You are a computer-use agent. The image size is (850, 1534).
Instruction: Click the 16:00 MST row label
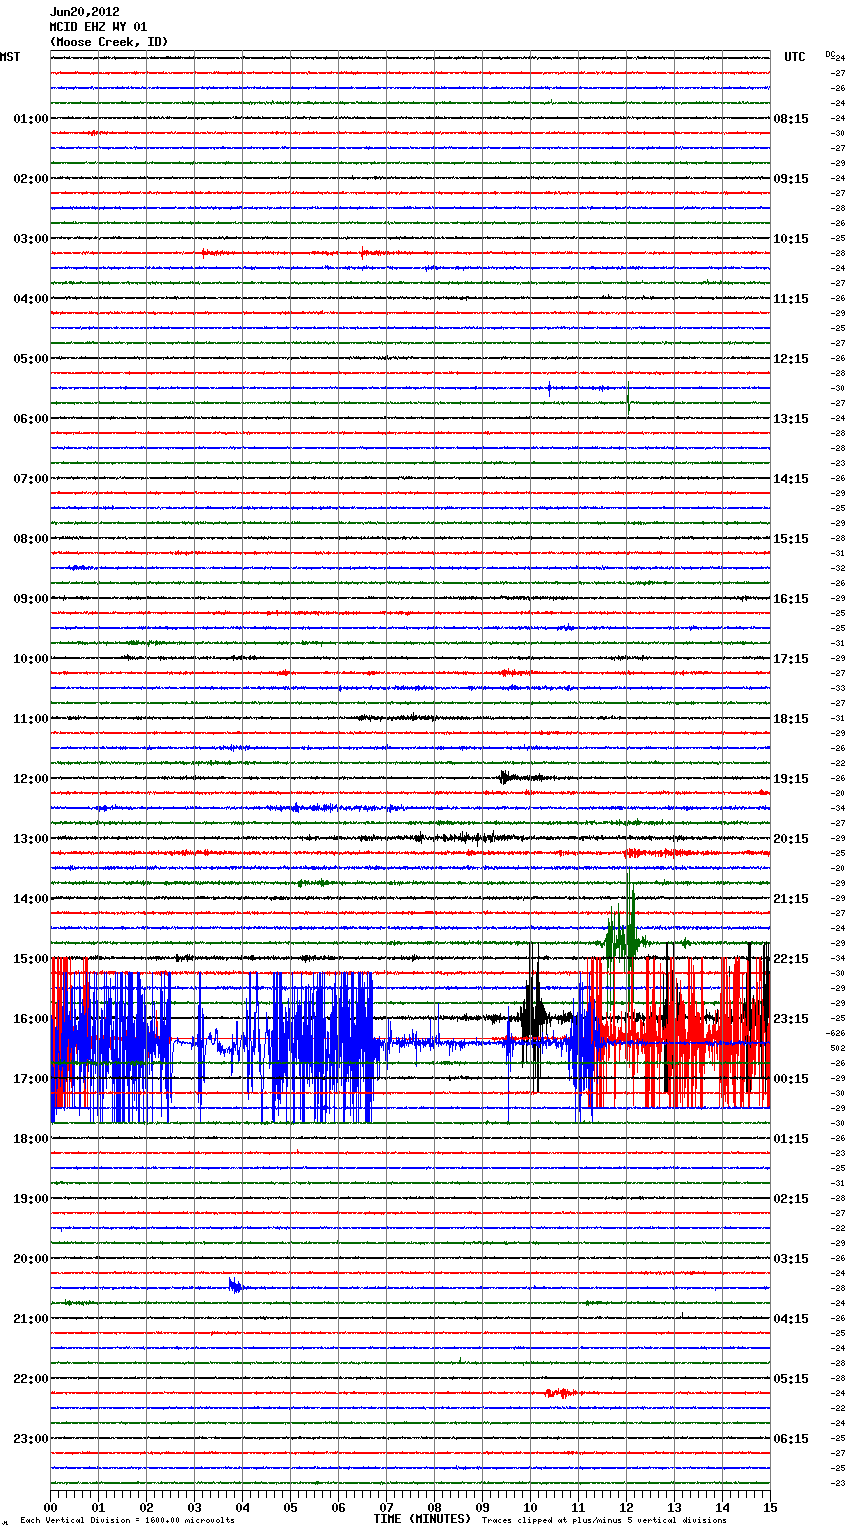click(x=31, y=1019)
